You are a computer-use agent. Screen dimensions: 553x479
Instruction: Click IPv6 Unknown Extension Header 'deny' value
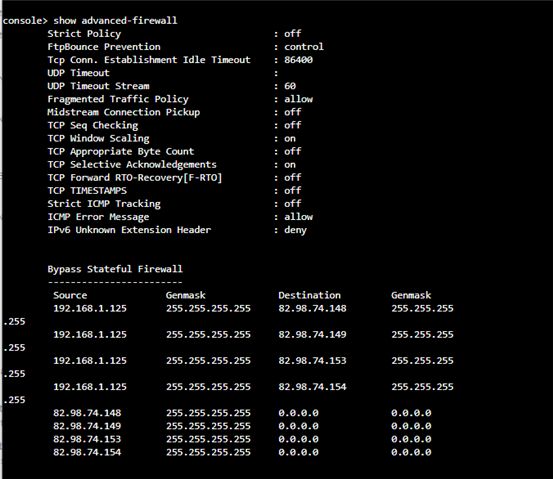pos(296,230)
